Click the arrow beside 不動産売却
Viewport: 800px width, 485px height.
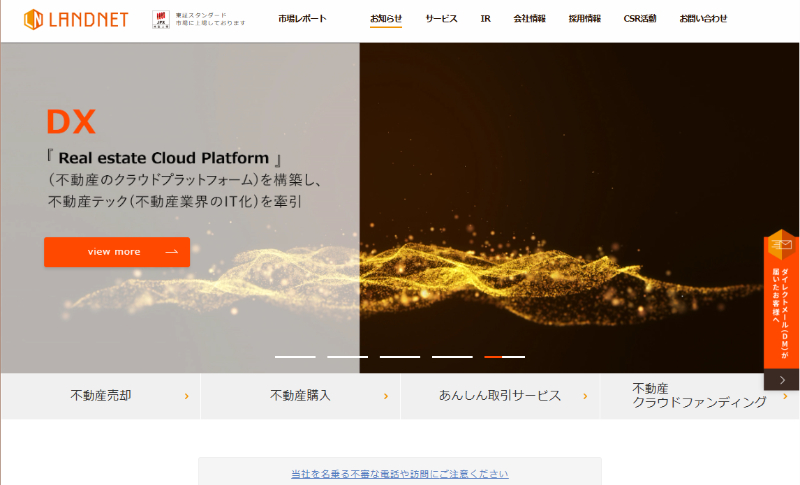[x=186, y=396]
